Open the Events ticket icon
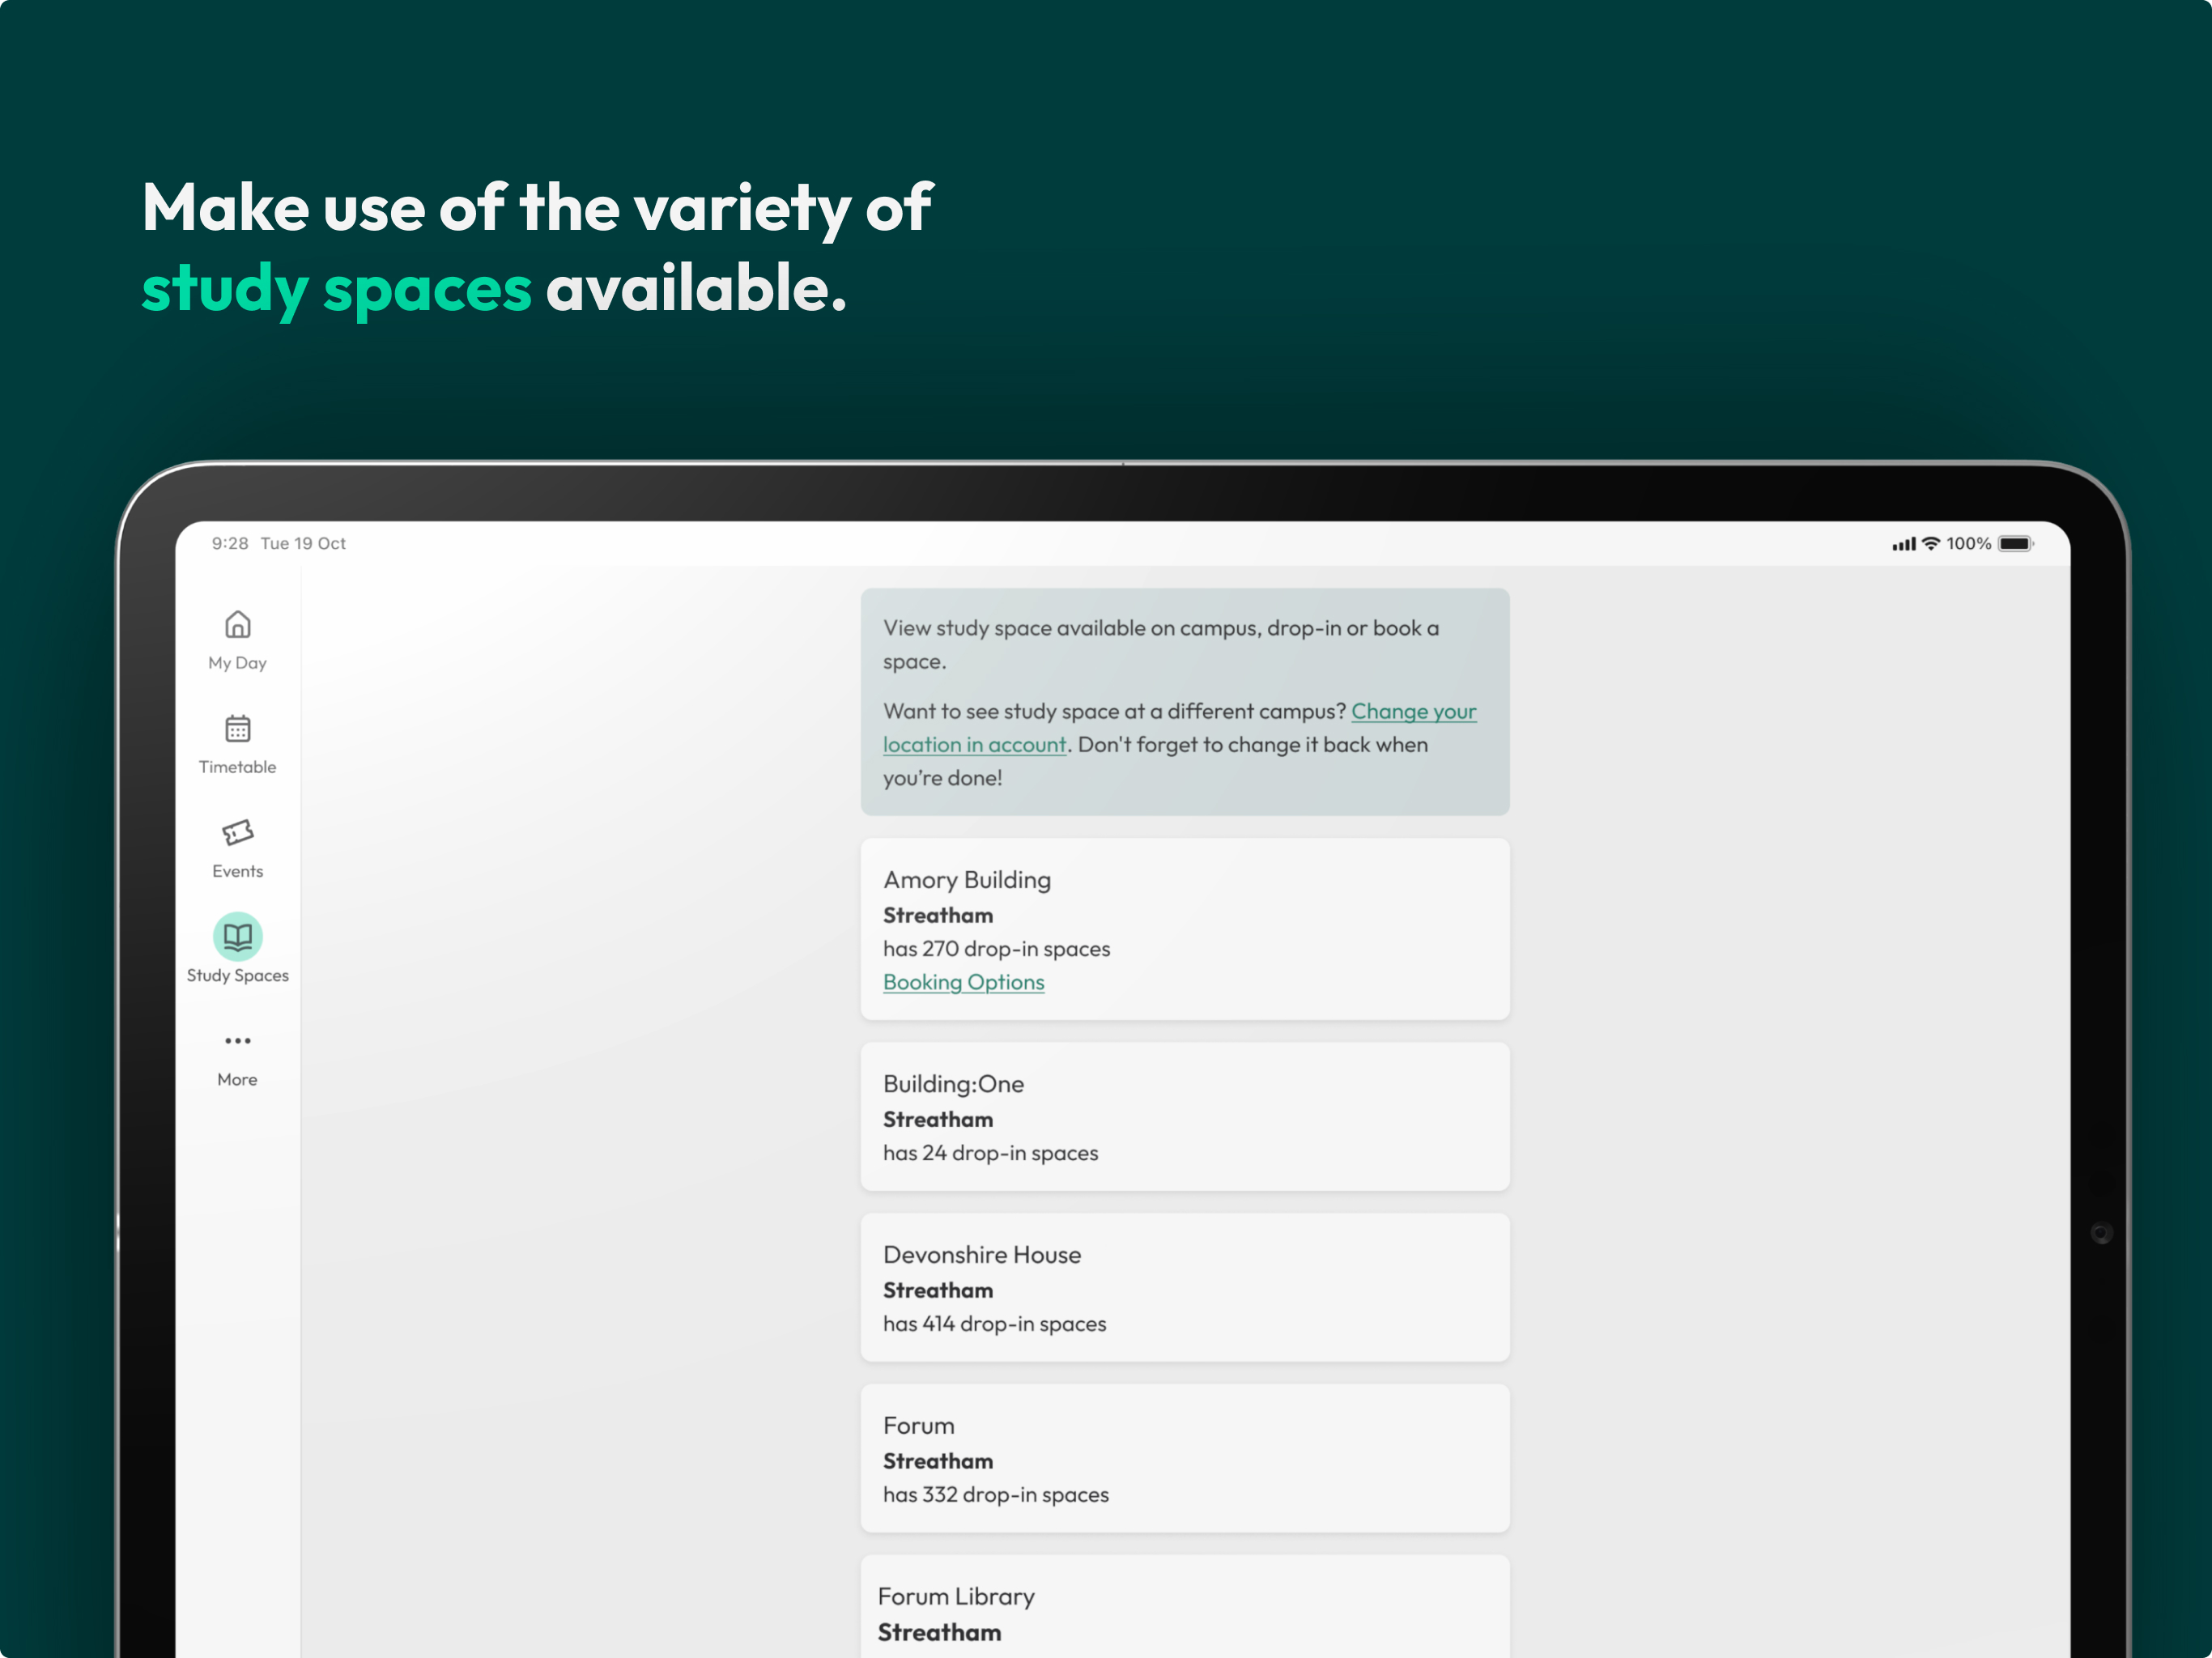2212x1658 pixels. tap(237, 832)
